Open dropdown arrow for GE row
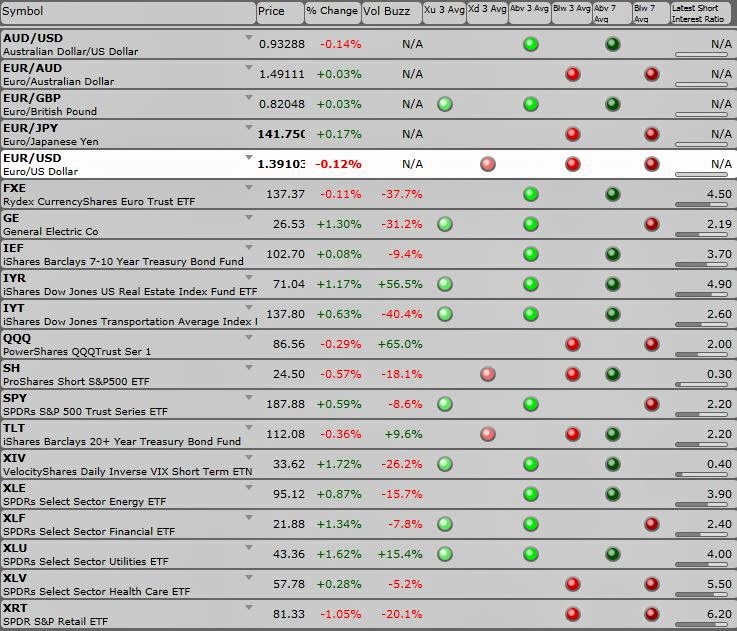This screenshot has width=737, height=631. [249, 218]
